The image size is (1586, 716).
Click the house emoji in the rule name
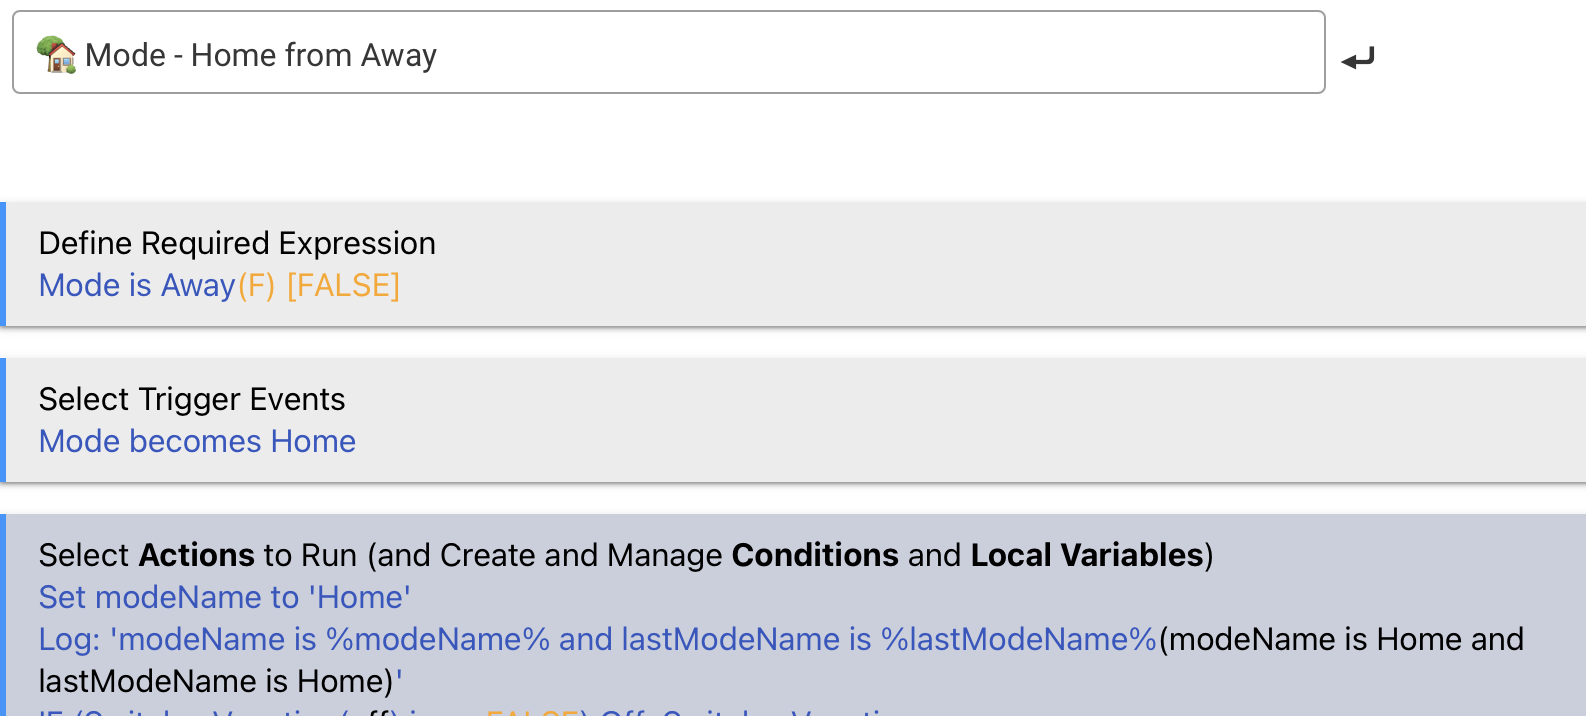[x=56, y=54]
